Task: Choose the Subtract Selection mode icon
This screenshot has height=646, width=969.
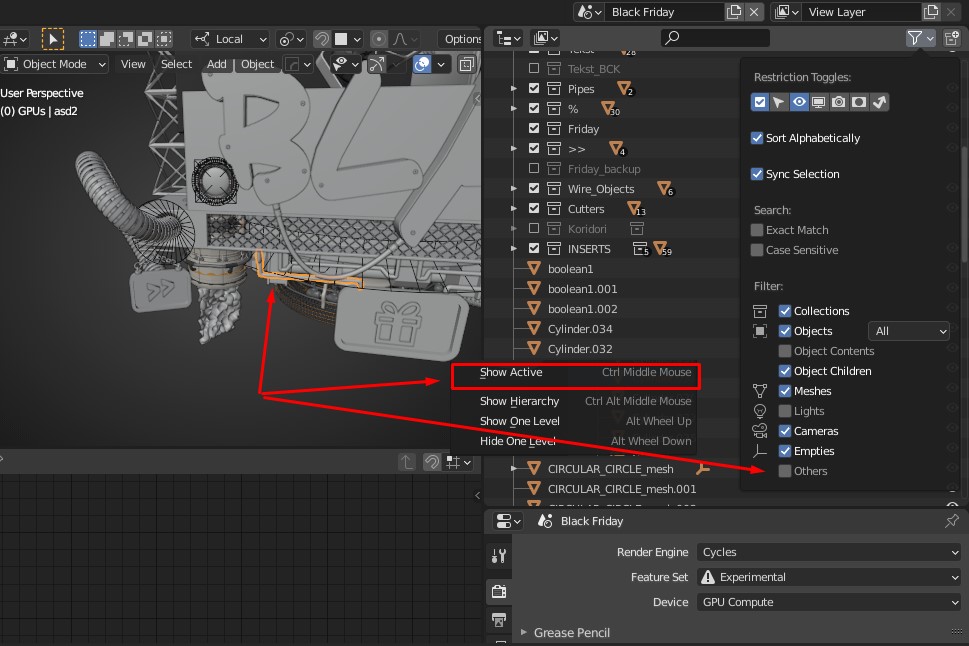Action: pos(125,40)
